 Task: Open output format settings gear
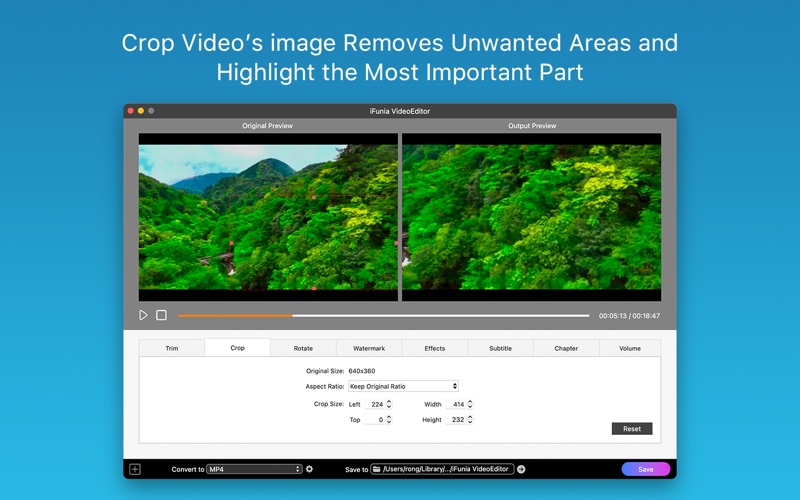point(309,469)
